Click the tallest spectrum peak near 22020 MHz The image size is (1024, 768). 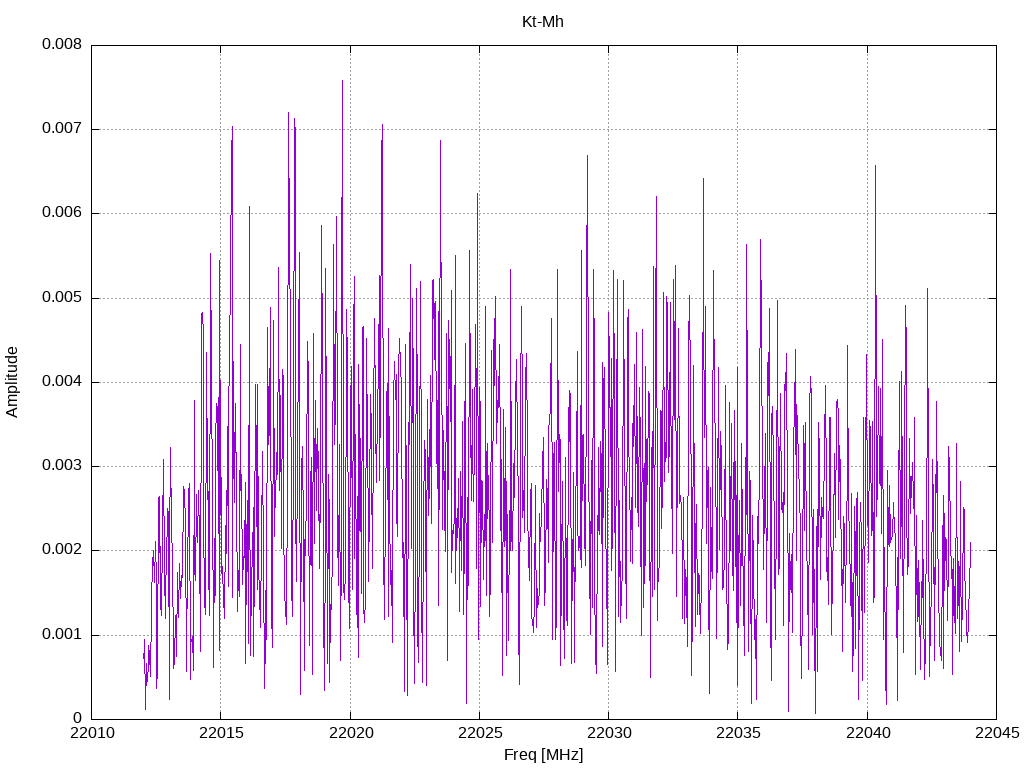[342, 82]
